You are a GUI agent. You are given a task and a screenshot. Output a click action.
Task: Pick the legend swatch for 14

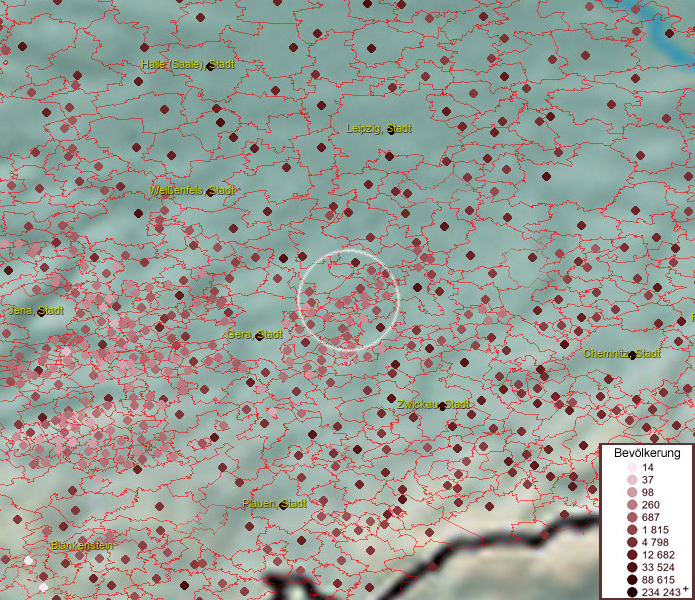(632, 468)
